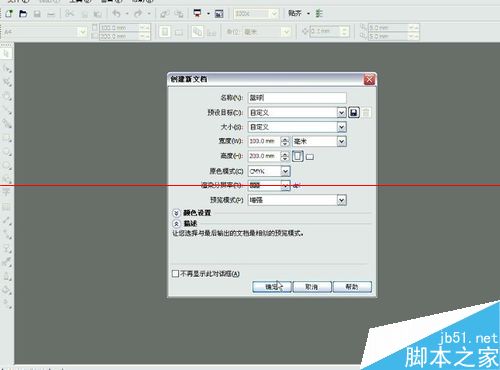The height and width of the screenshot is (370, 500).
Task: Open the CMYK color mode dropdown
Action: (285, 171)
